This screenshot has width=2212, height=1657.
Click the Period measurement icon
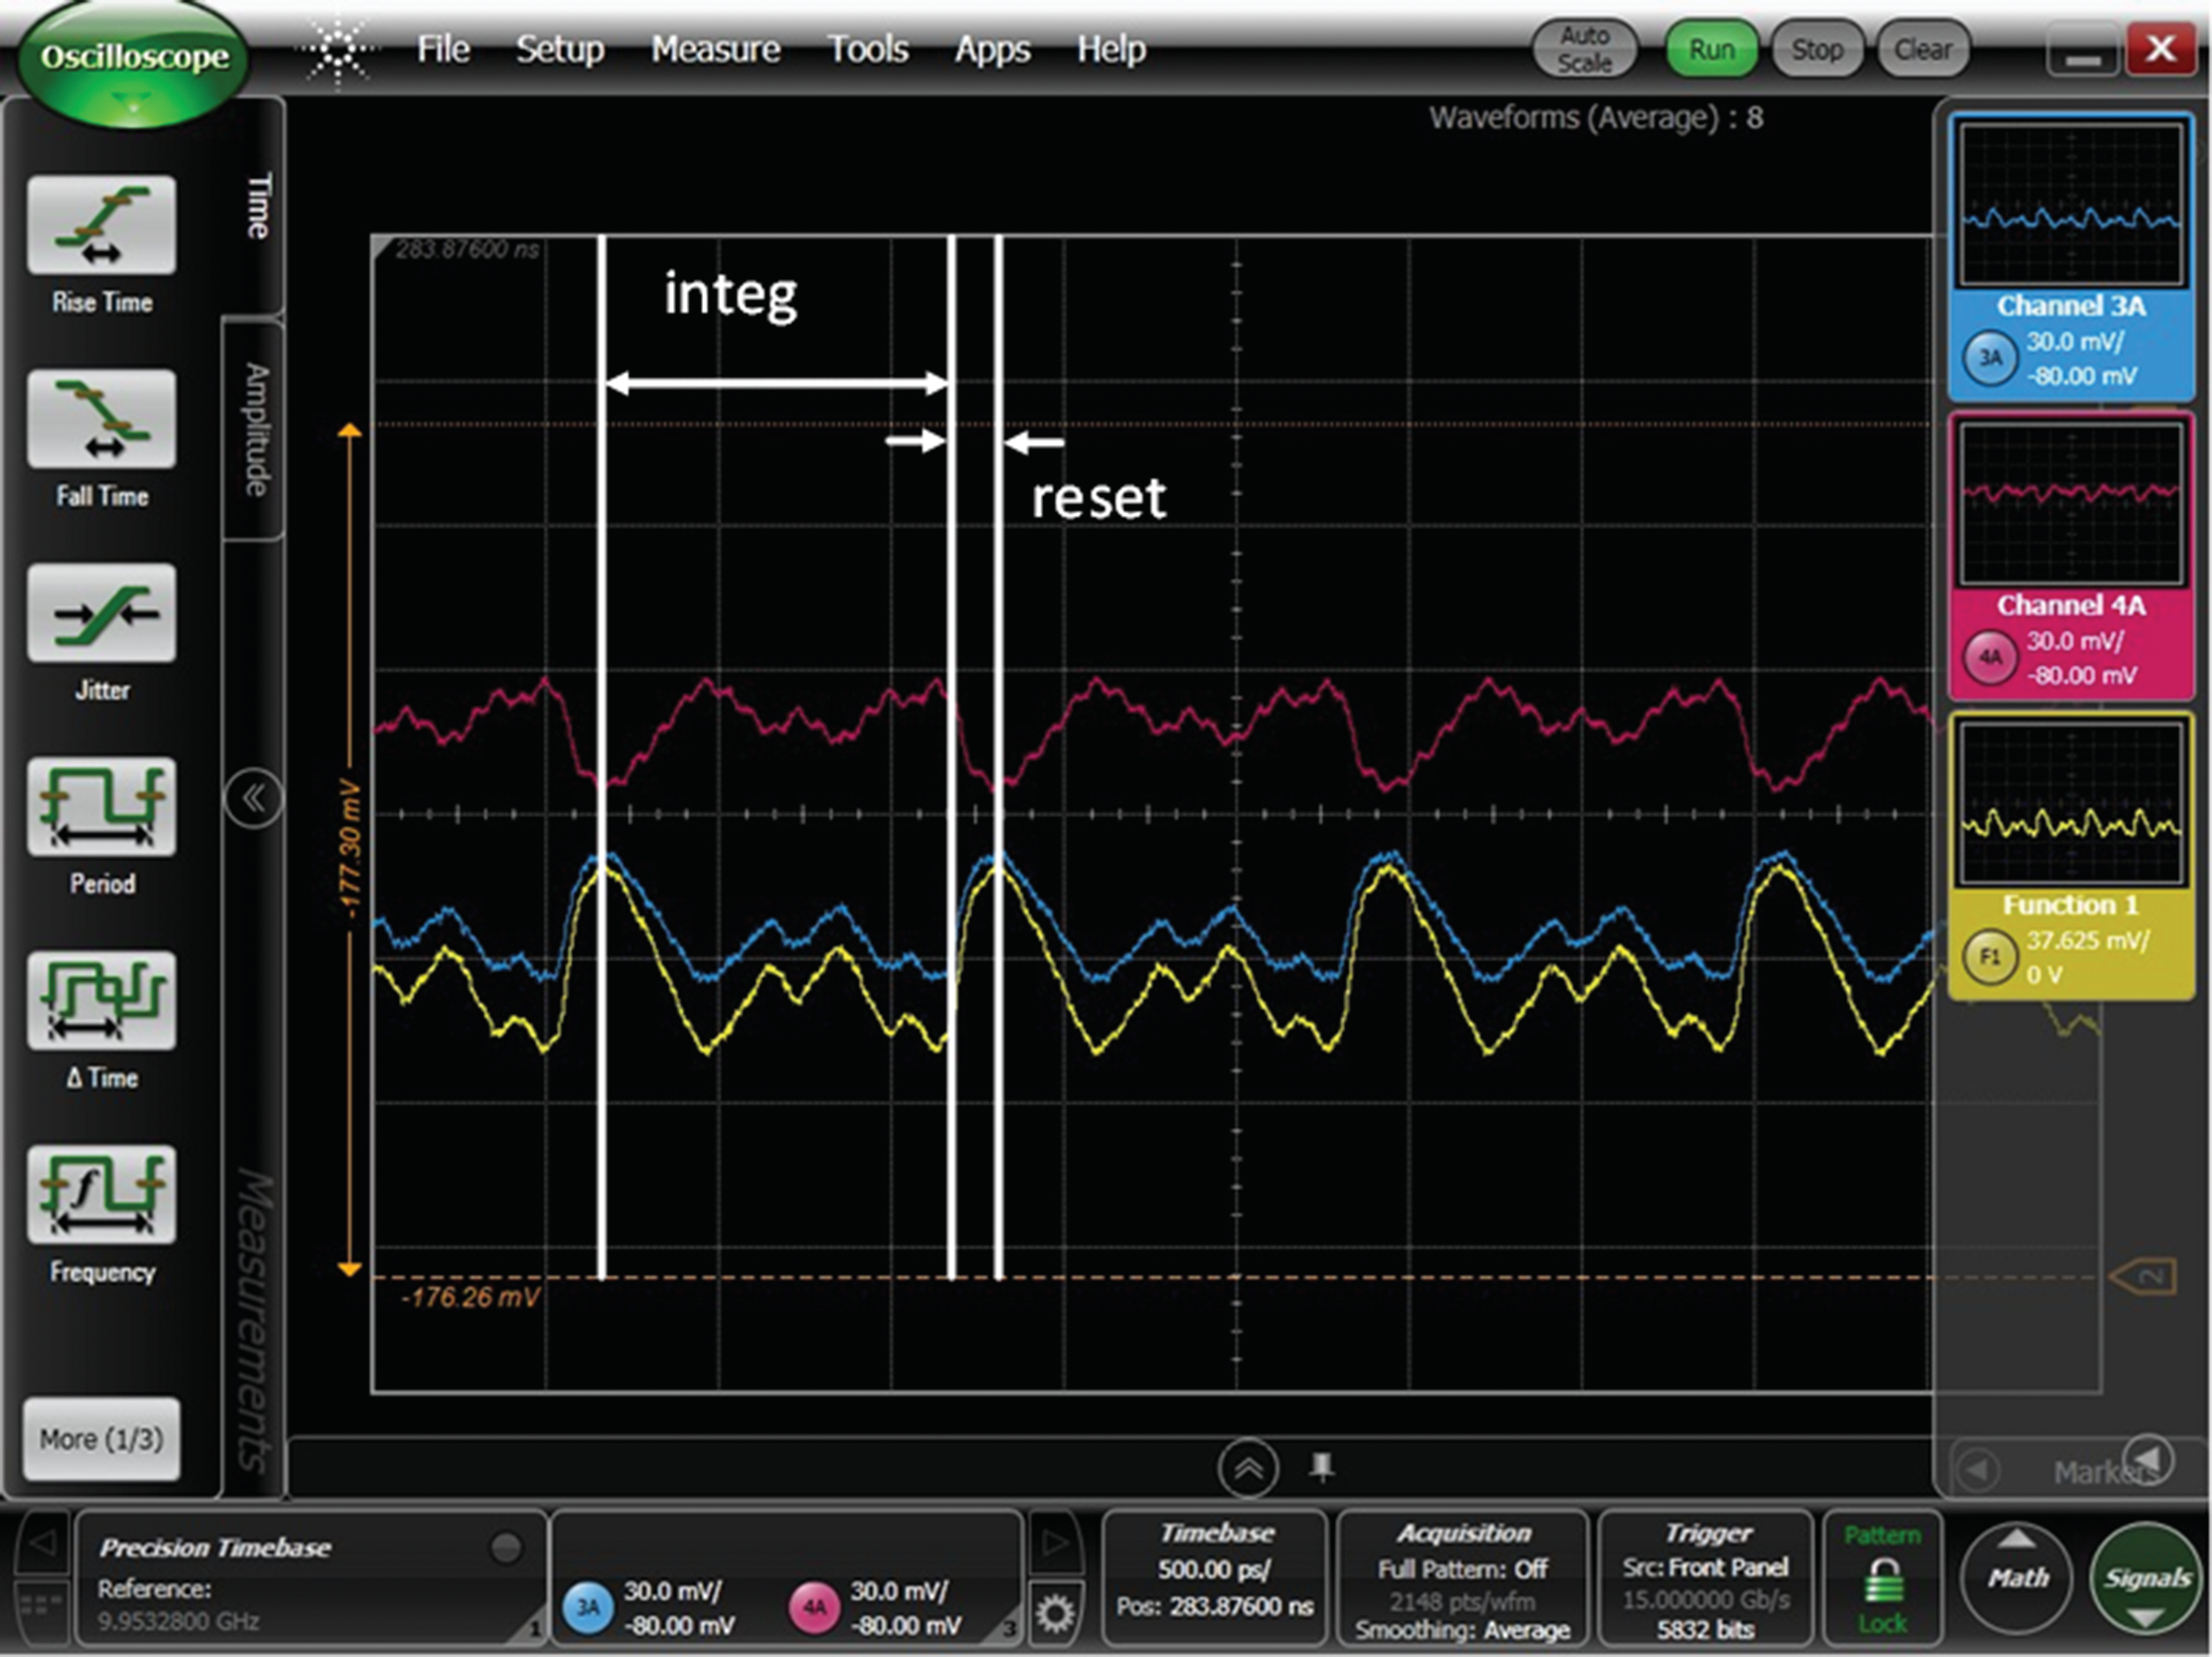pyautogui.click(x=102, y=807)
